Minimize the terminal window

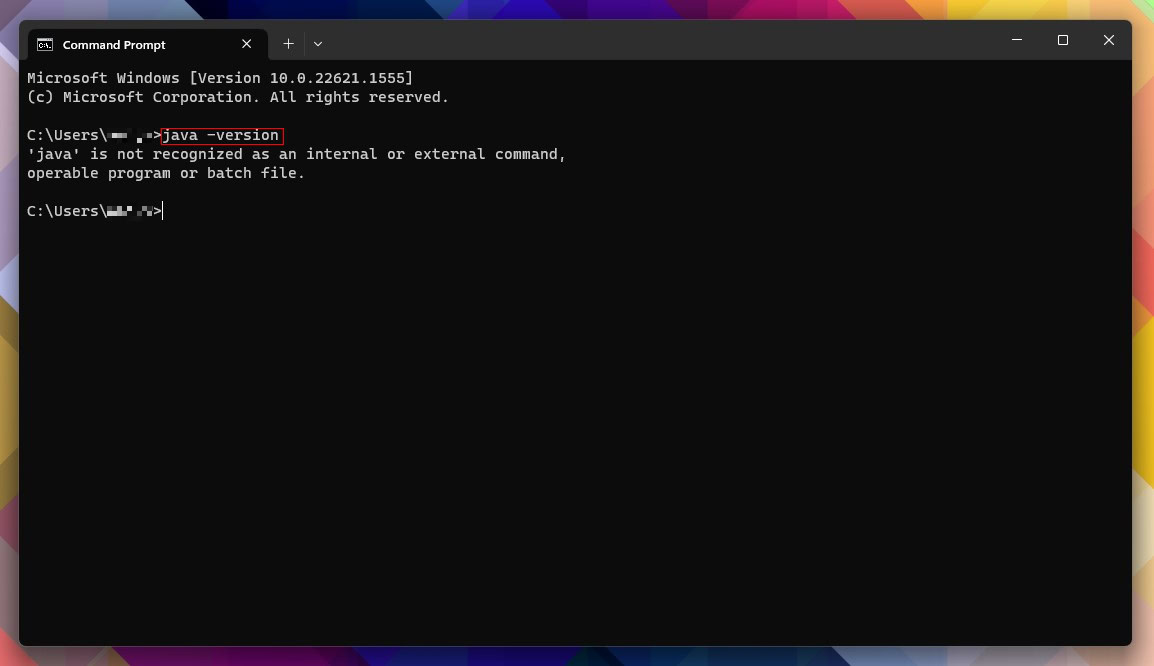click(1017, 40)
